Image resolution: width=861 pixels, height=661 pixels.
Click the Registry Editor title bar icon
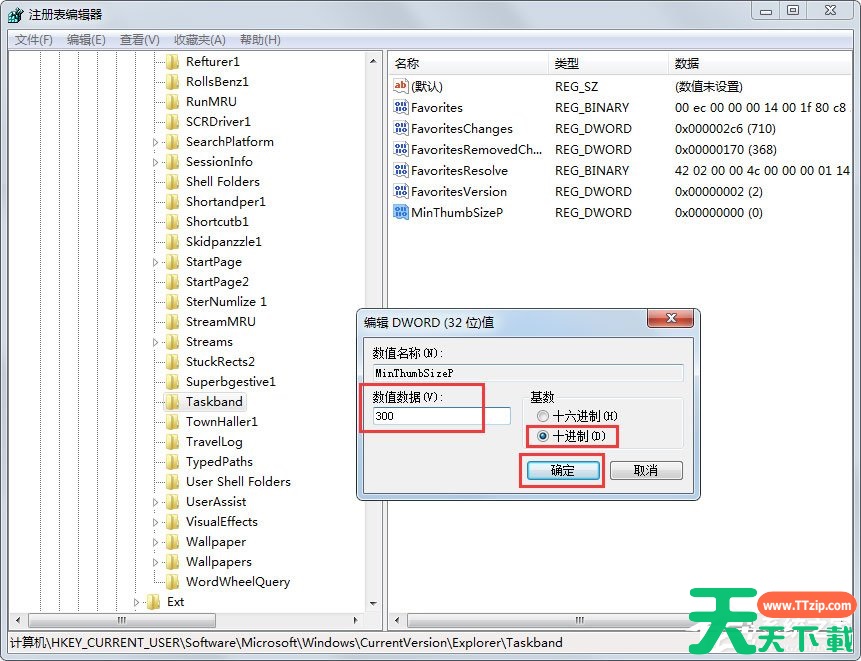click(15, 14)
